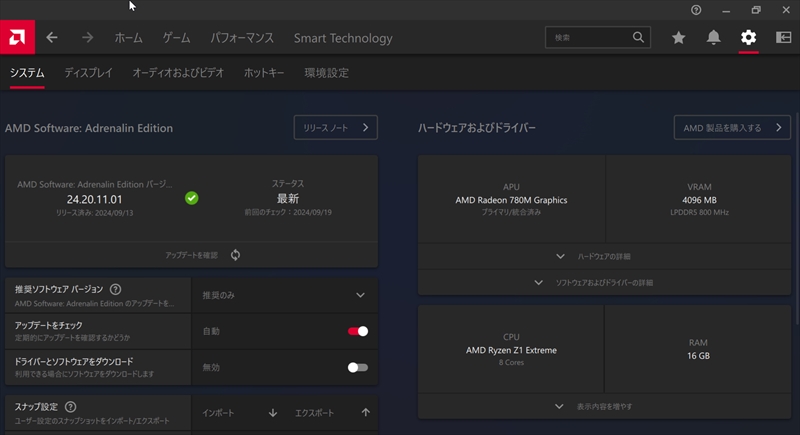Click the 16 GB RAM value

click(698, 355)
